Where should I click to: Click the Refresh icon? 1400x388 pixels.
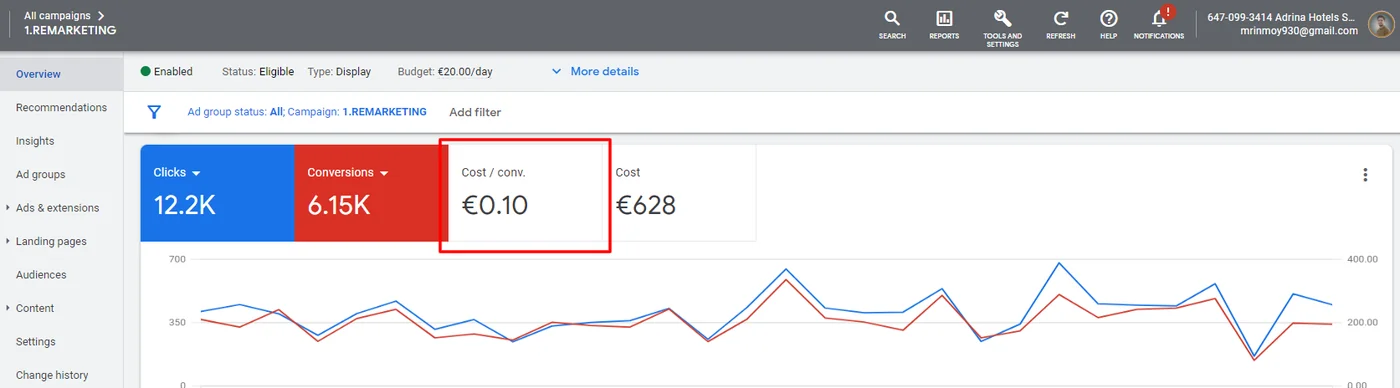click(x=1061, y=19)
